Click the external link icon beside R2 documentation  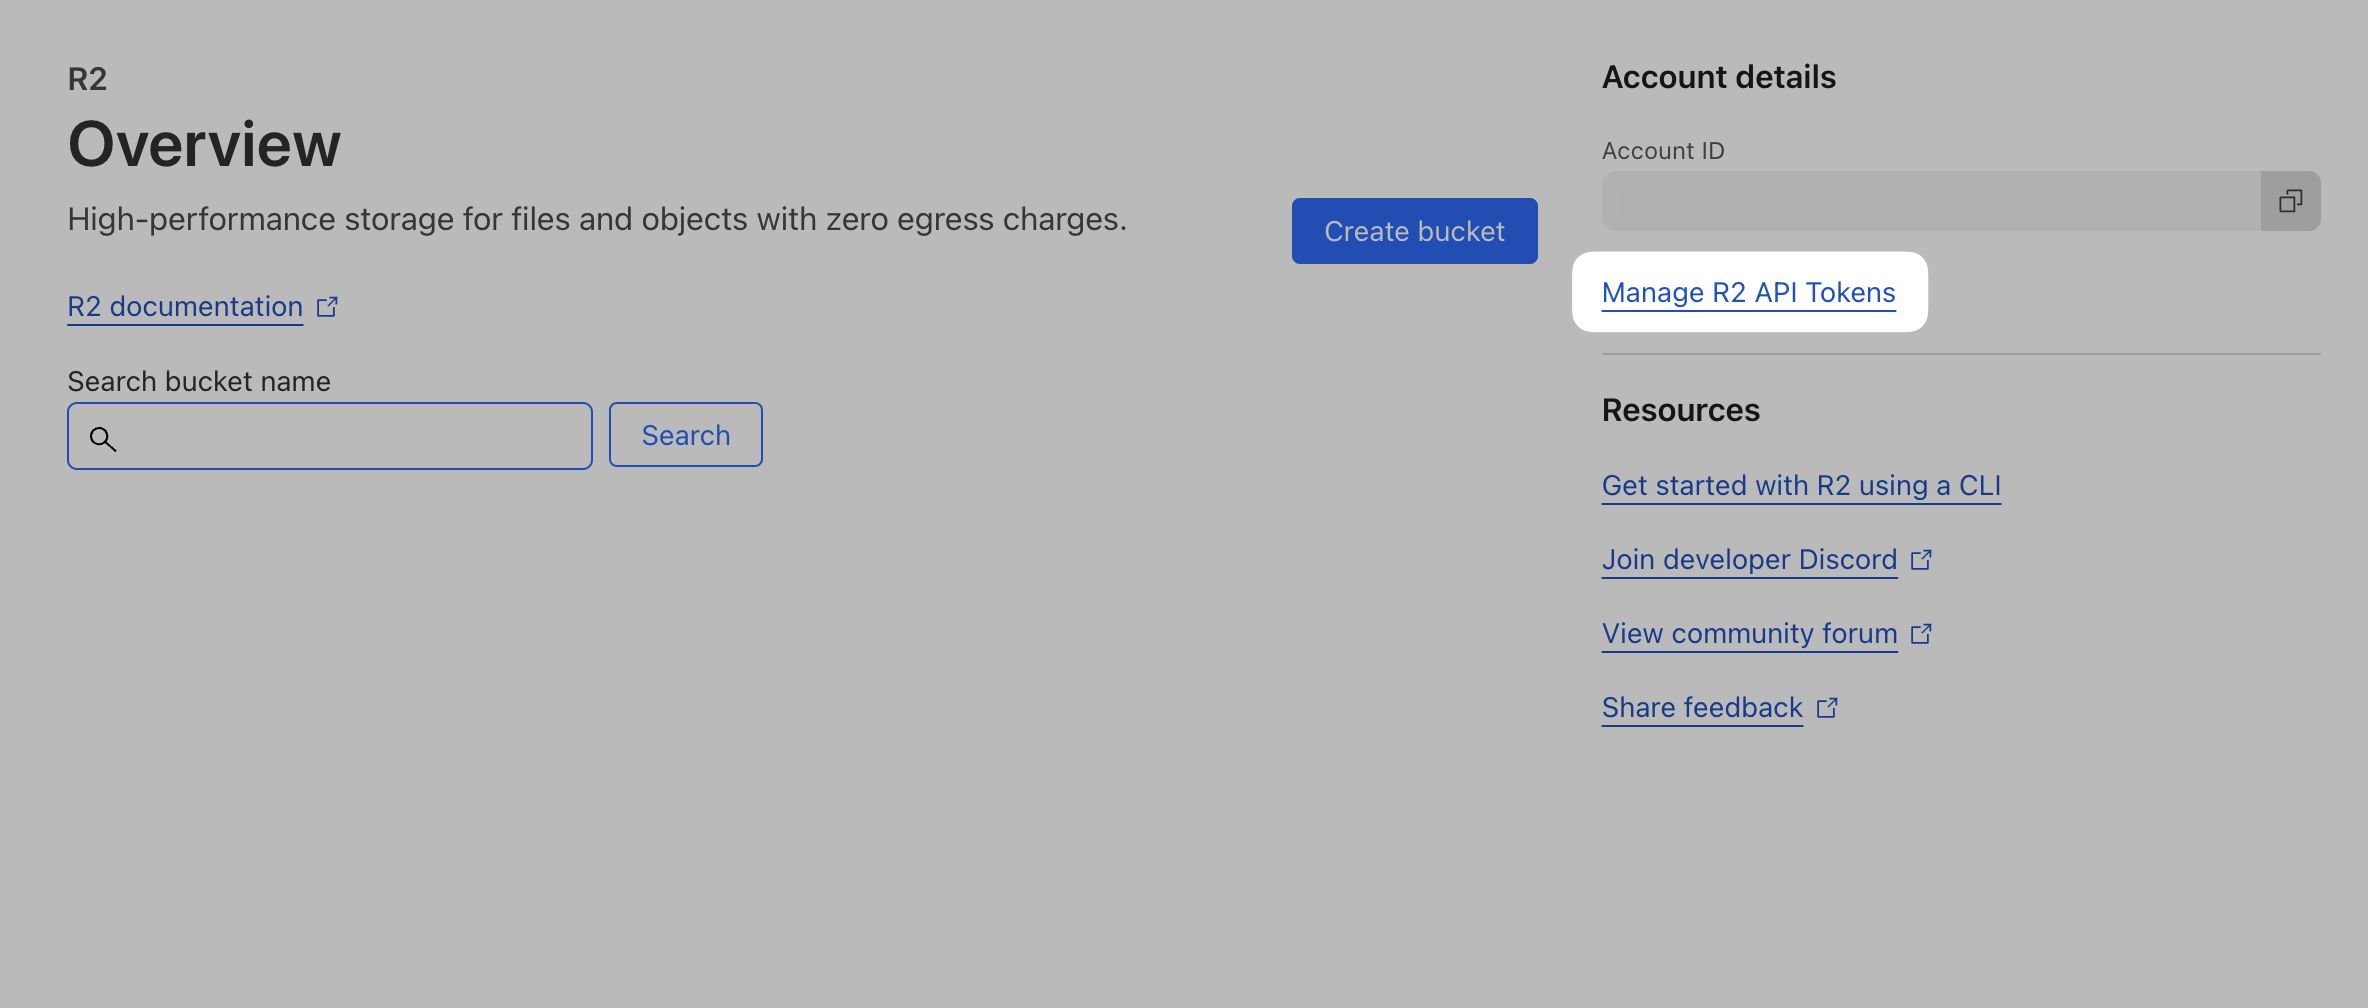[327, 307]
